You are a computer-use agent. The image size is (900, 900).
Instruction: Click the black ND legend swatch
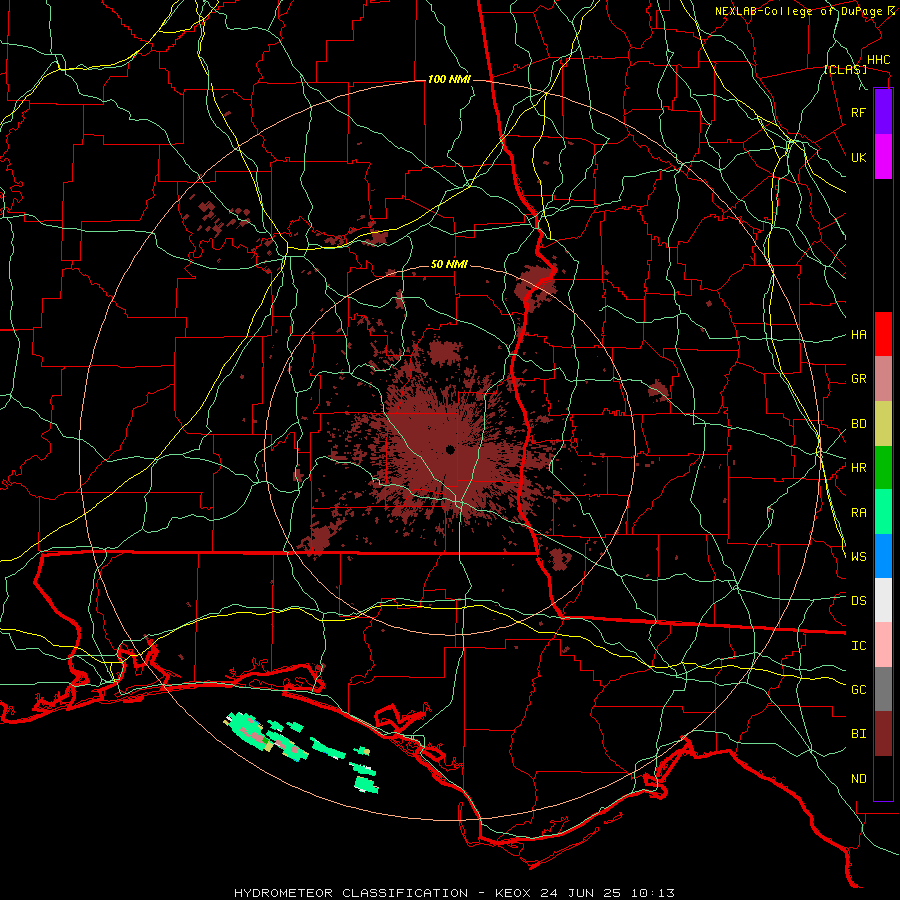(883, 778)
